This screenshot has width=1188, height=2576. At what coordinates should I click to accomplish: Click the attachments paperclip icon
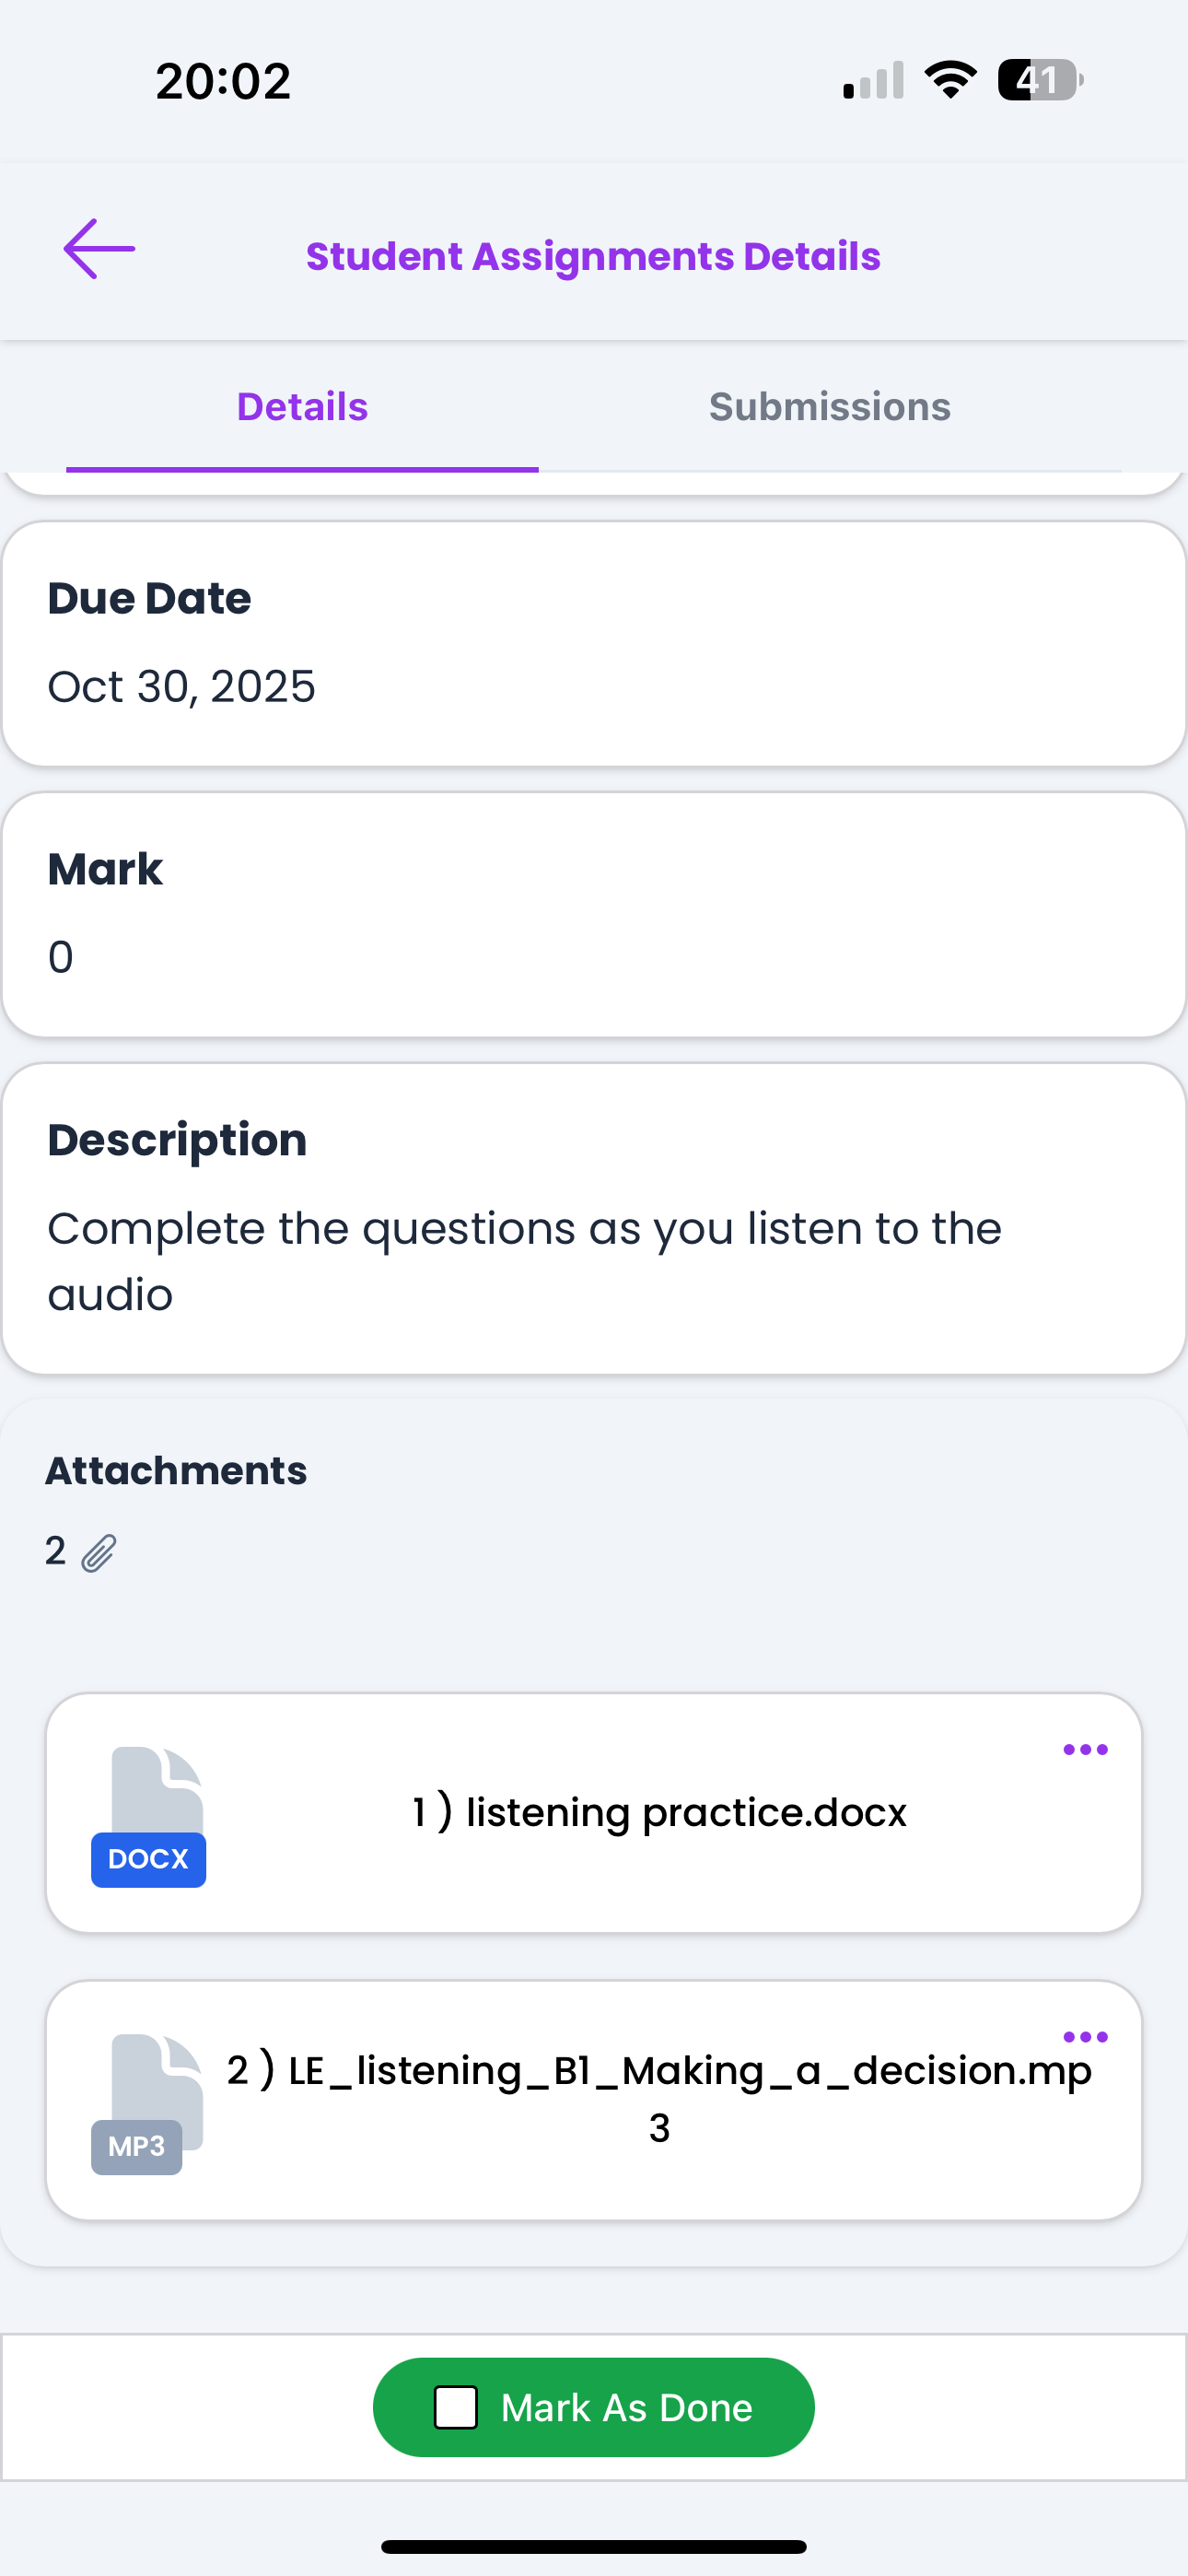(99, 1553)
